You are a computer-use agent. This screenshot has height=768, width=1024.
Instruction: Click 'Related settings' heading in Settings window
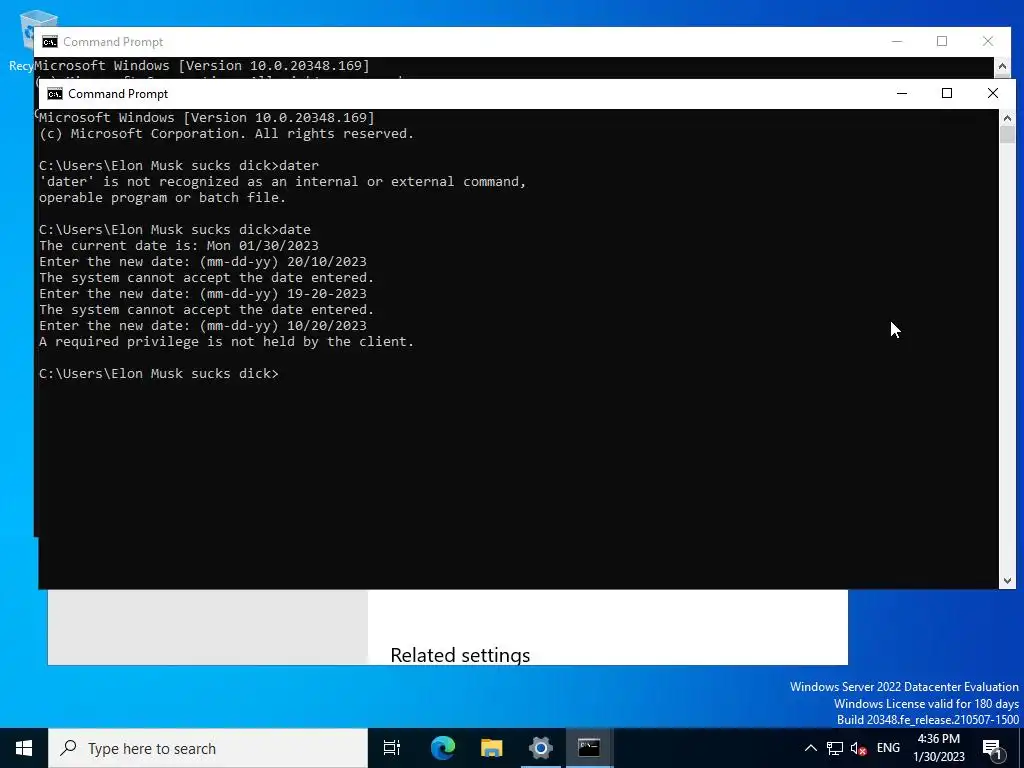460,655
